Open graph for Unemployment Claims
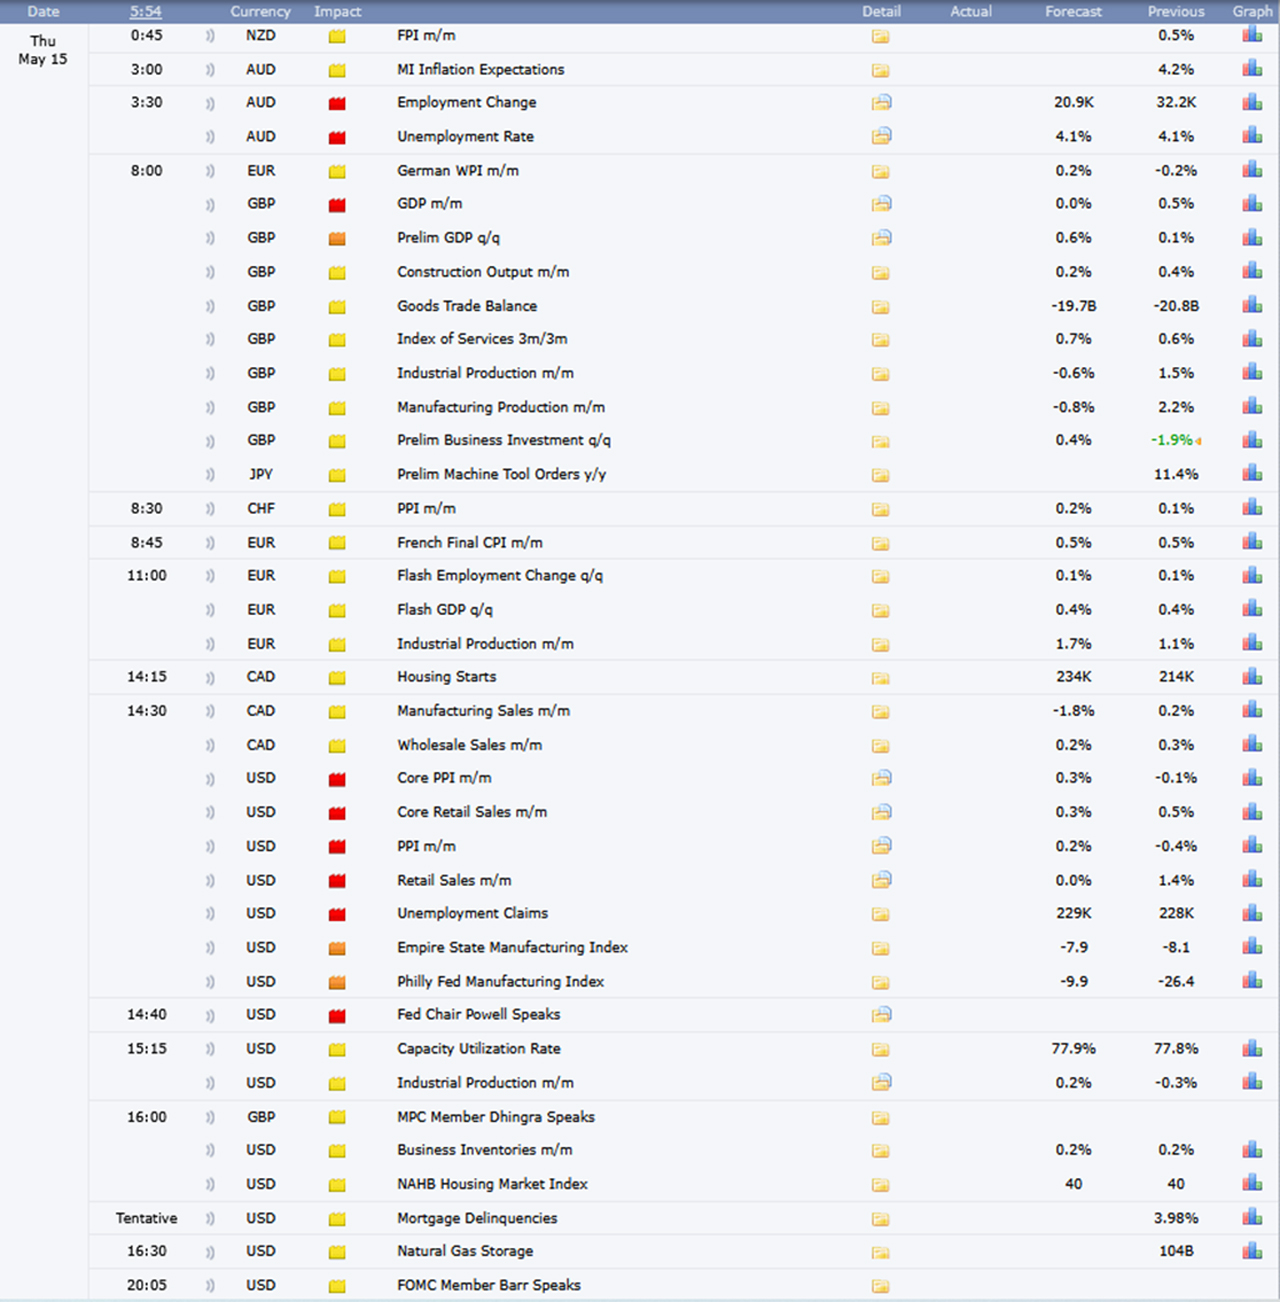 click(1252, 913)
